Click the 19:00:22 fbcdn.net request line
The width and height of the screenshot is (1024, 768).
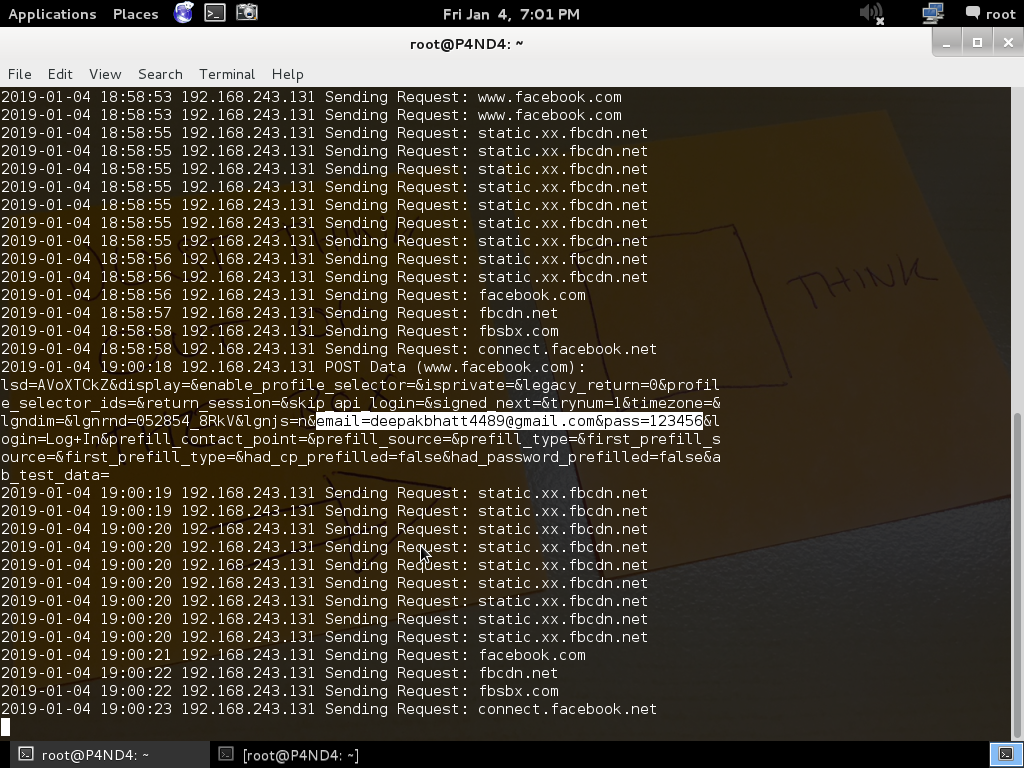click(x=280, y=673)
